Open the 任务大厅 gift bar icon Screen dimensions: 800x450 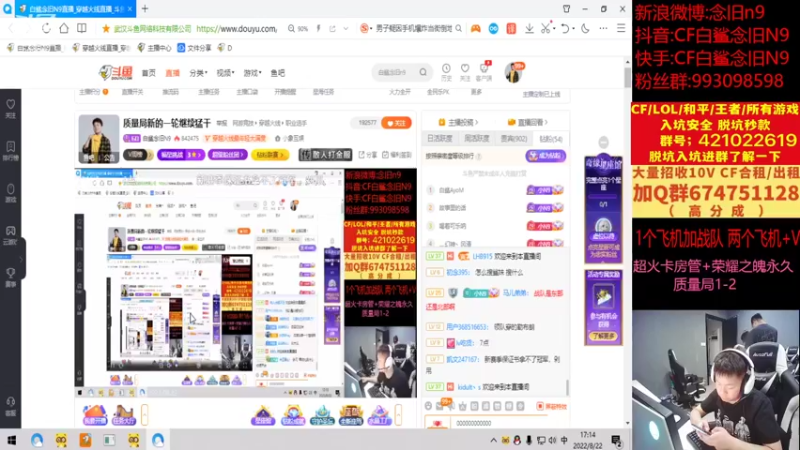point(123,414)
